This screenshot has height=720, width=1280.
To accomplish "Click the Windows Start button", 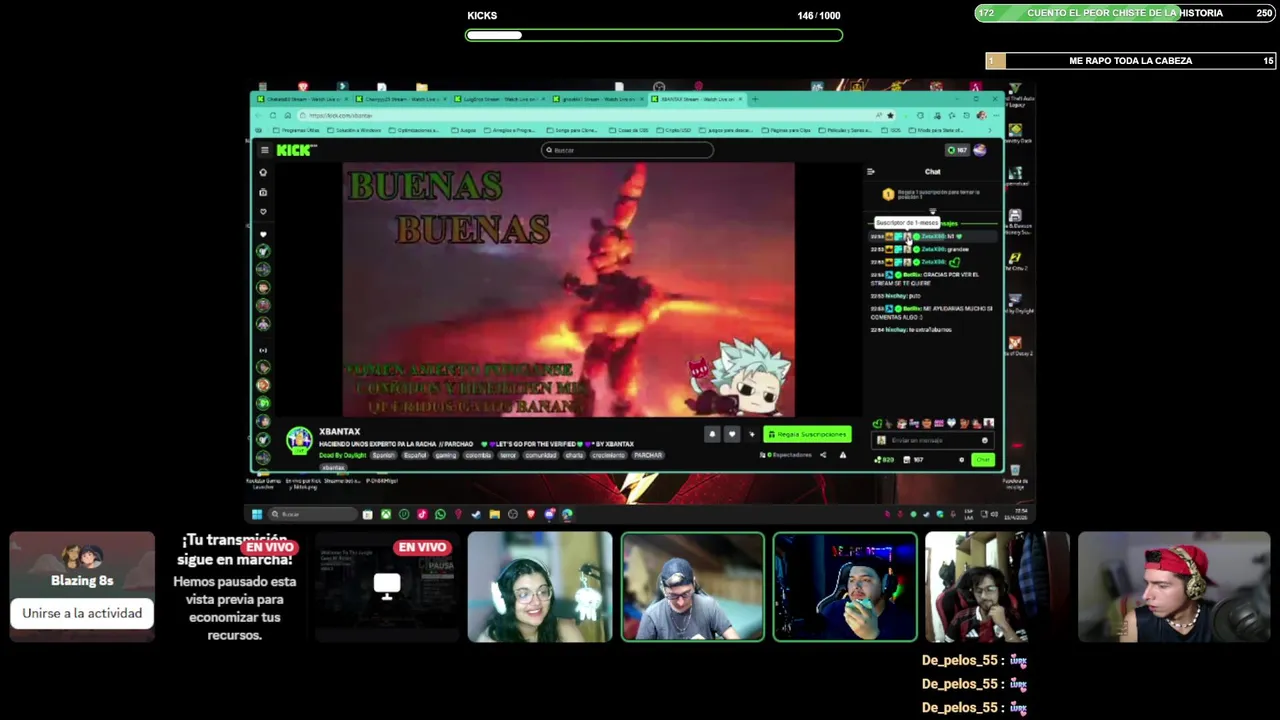I will [x=257, y=514].
